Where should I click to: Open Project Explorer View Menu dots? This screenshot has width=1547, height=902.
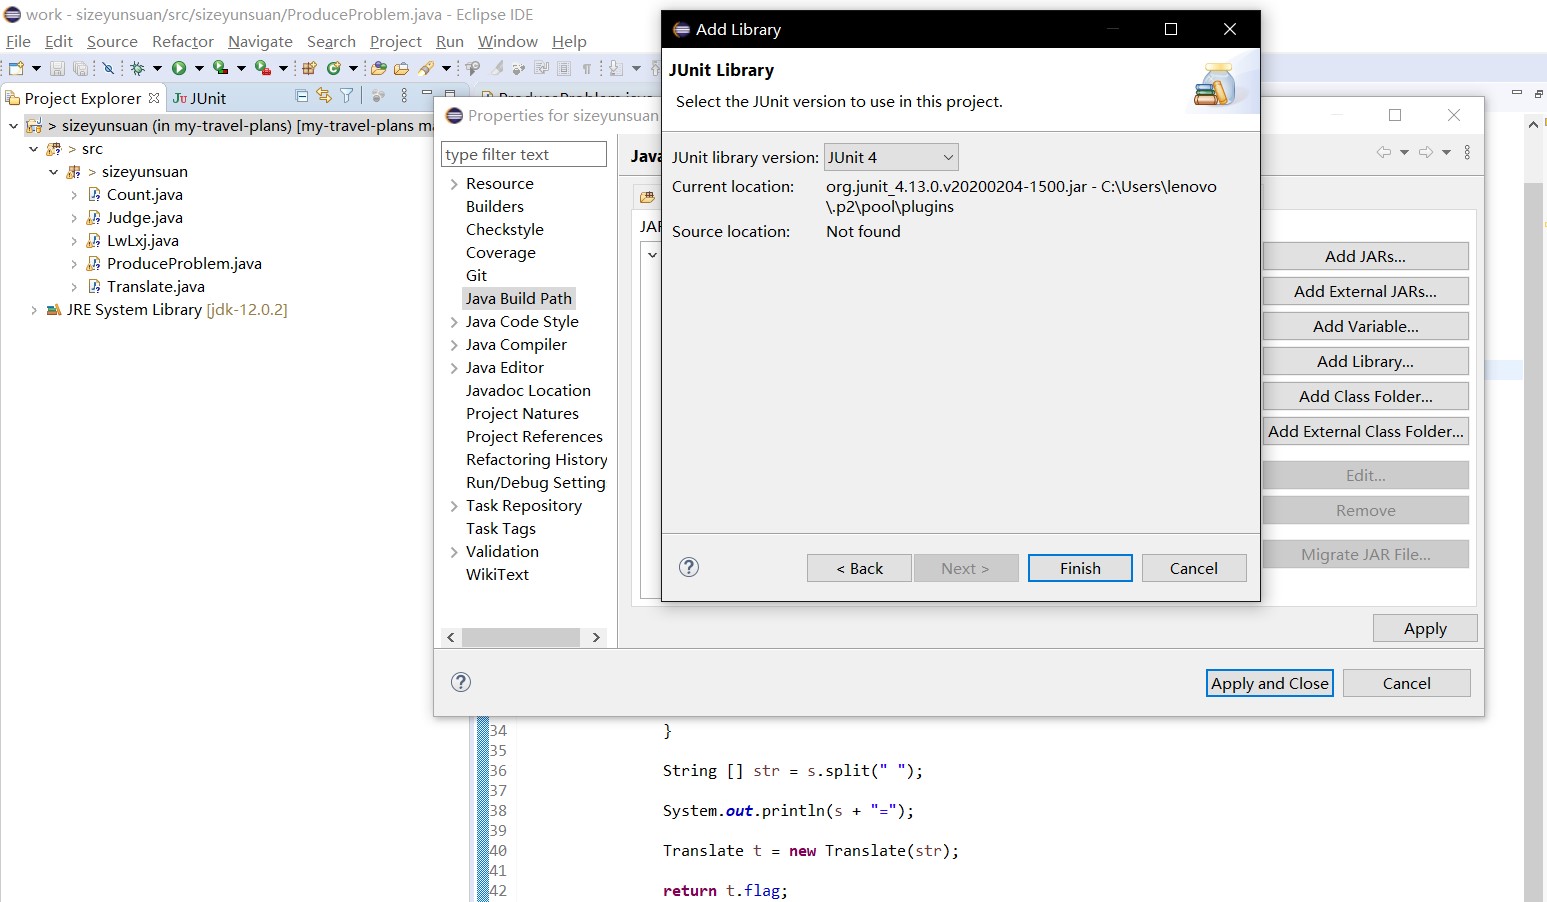pyautogui.click(x=404, y=96)
